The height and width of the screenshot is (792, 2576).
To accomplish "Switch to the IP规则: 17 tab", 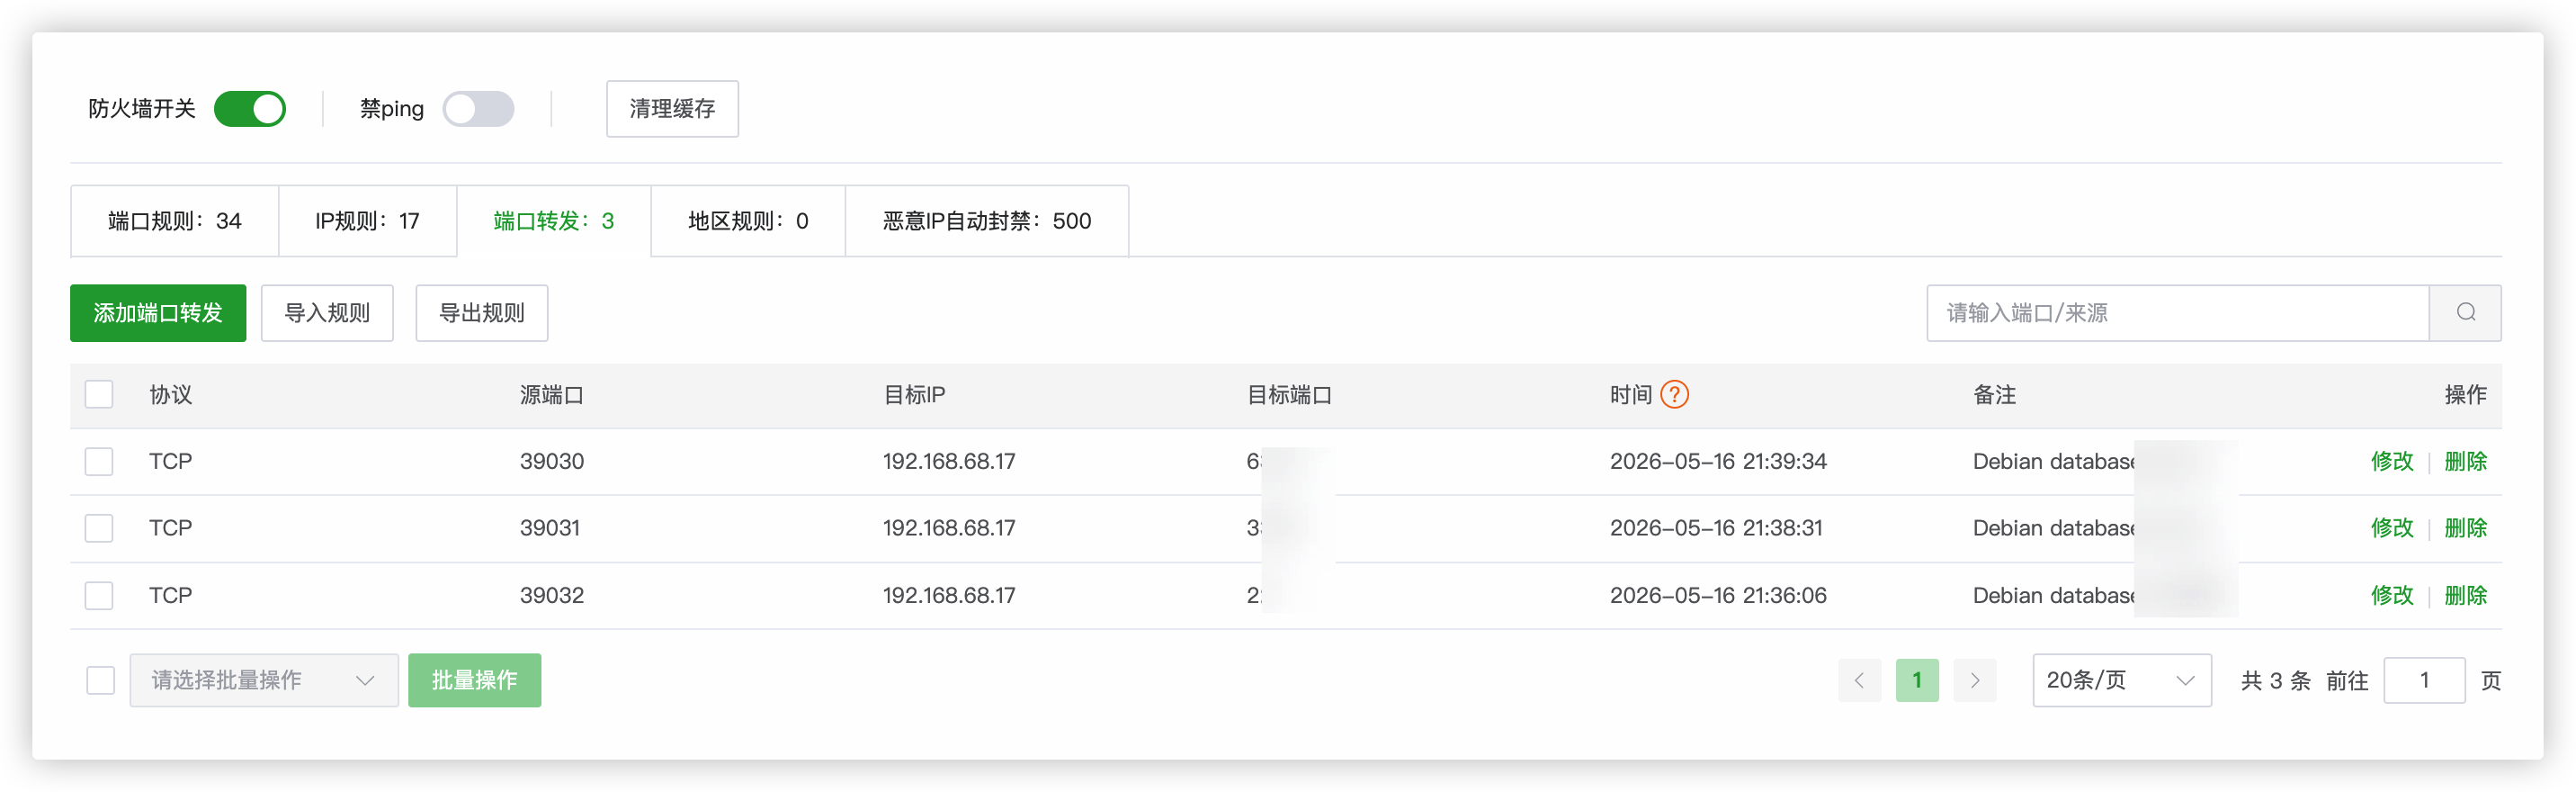I will (368, 221).
